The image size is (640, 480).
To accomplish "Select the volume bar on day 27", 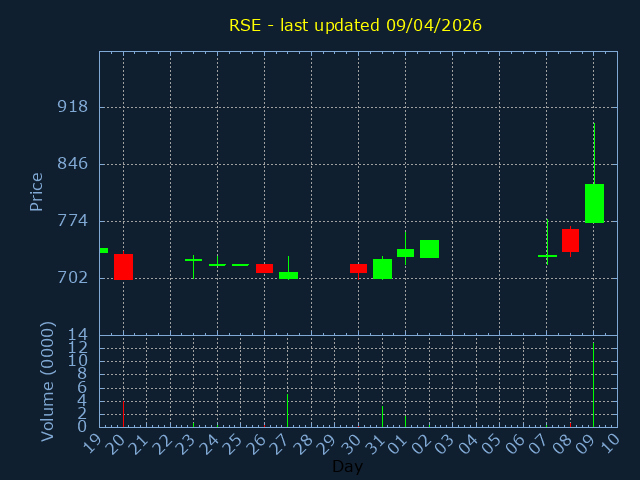I will [x=288, y=410].
